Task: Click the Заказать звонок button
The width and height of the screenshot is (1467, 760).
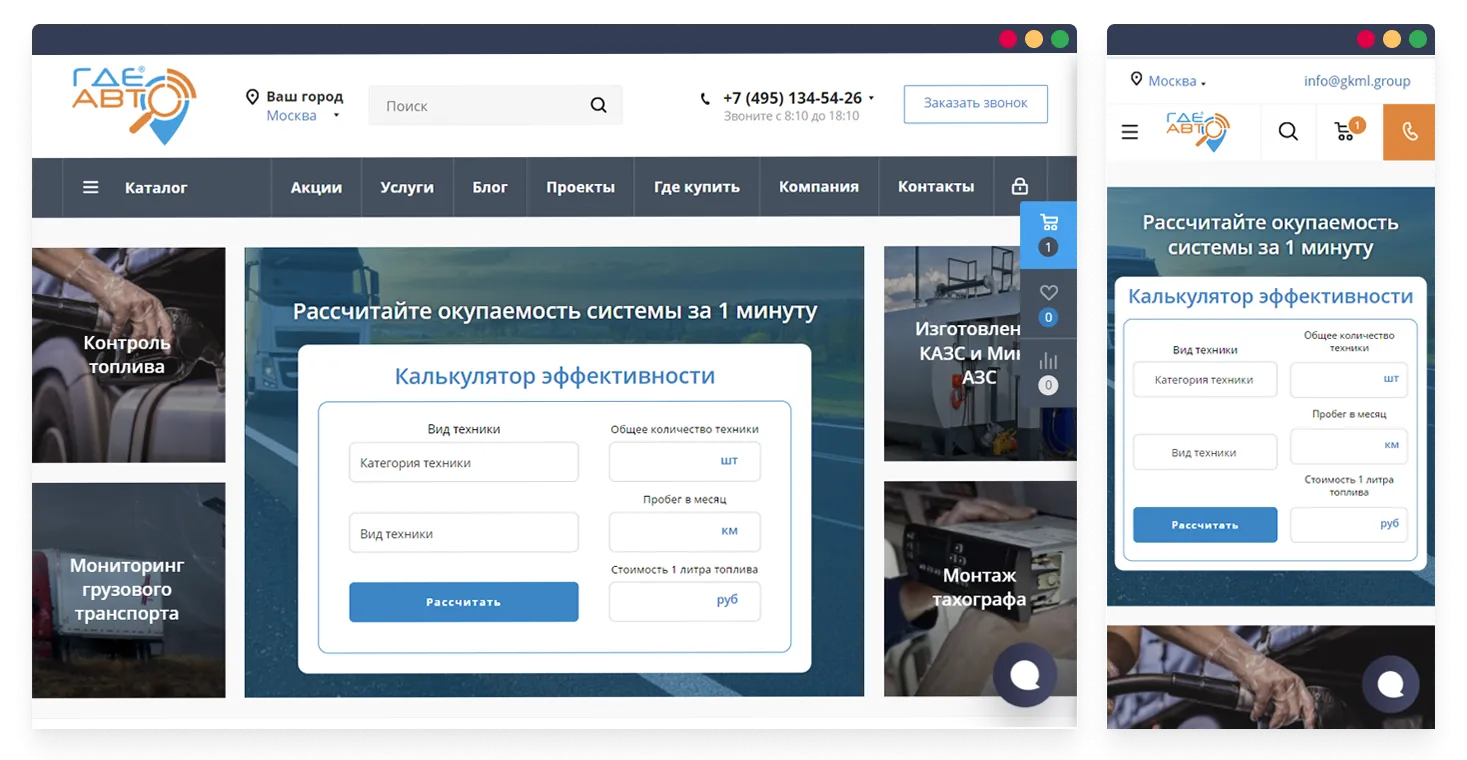Action: point(975,104)
